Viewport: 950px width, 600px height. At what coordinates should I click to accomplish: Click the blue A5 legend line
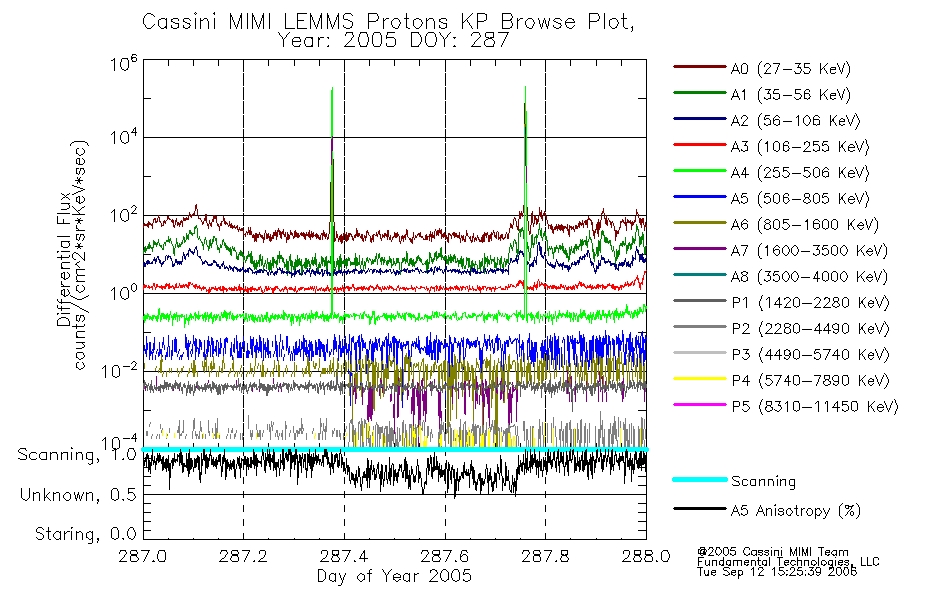[699, 197]
